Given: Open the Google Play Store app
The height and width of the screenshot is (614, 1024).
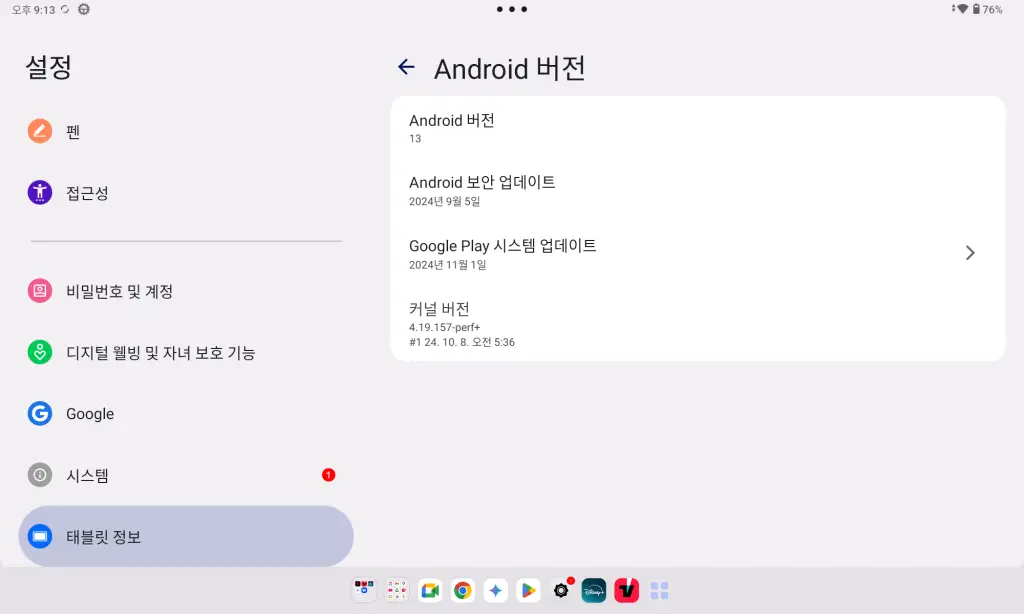Looking at the screenshot, I should point(528,590).
